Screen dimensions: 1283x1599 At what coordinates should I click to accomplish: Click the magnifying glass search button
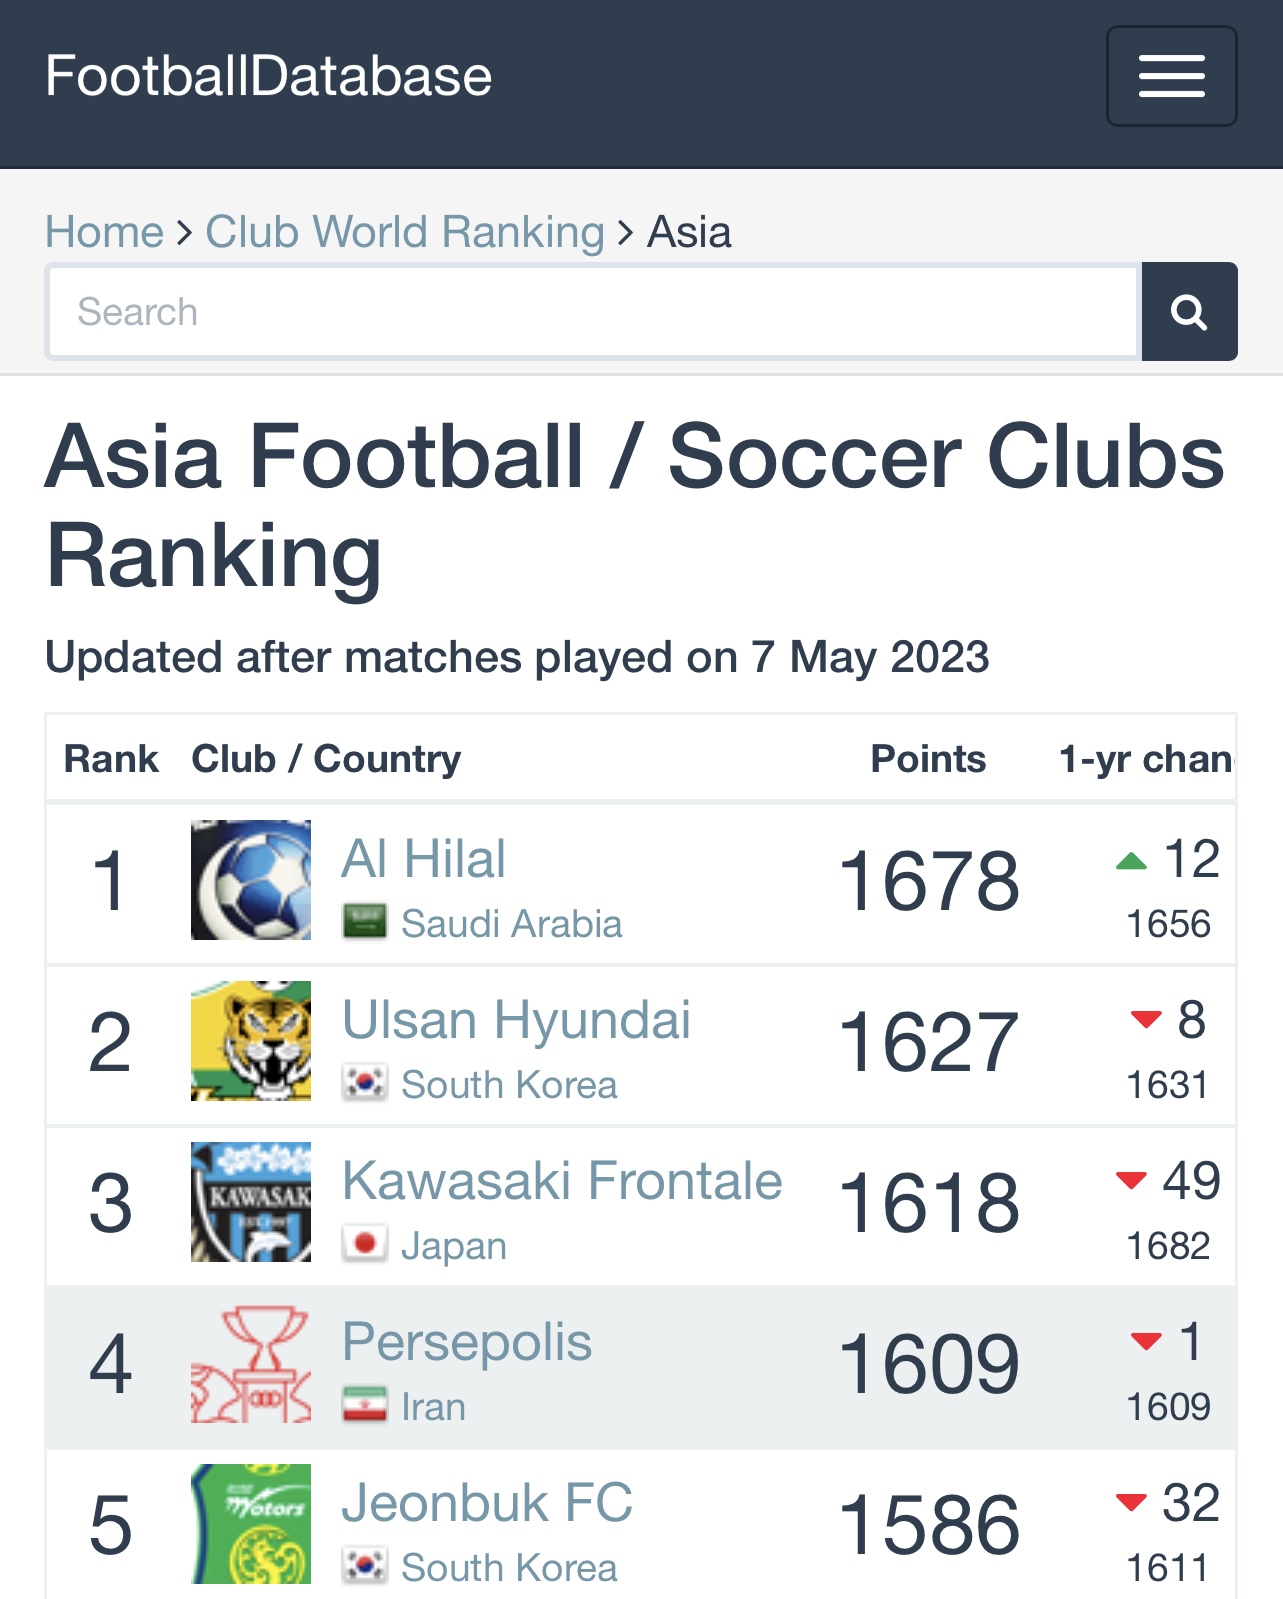pyautogui.click(x=1189, y=312)
